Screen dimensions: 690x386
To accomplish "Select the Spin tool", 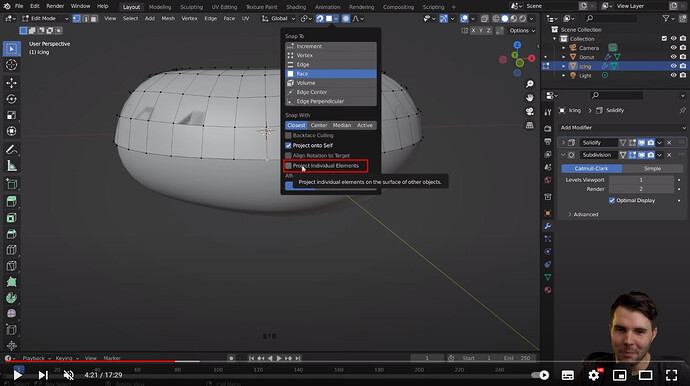I will point(11,298).
